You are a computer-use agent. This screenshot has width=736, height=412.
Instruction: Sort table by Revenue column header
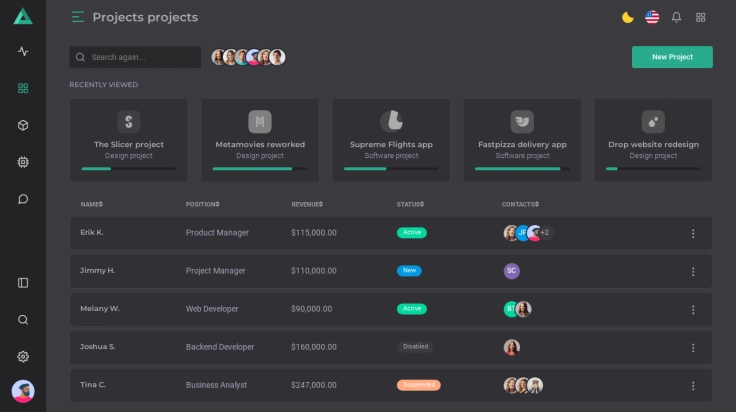307,204
